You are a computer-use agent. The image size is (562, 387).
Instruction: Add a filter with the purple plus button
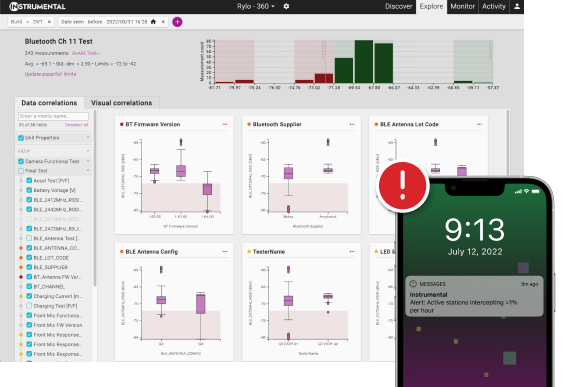177,22
